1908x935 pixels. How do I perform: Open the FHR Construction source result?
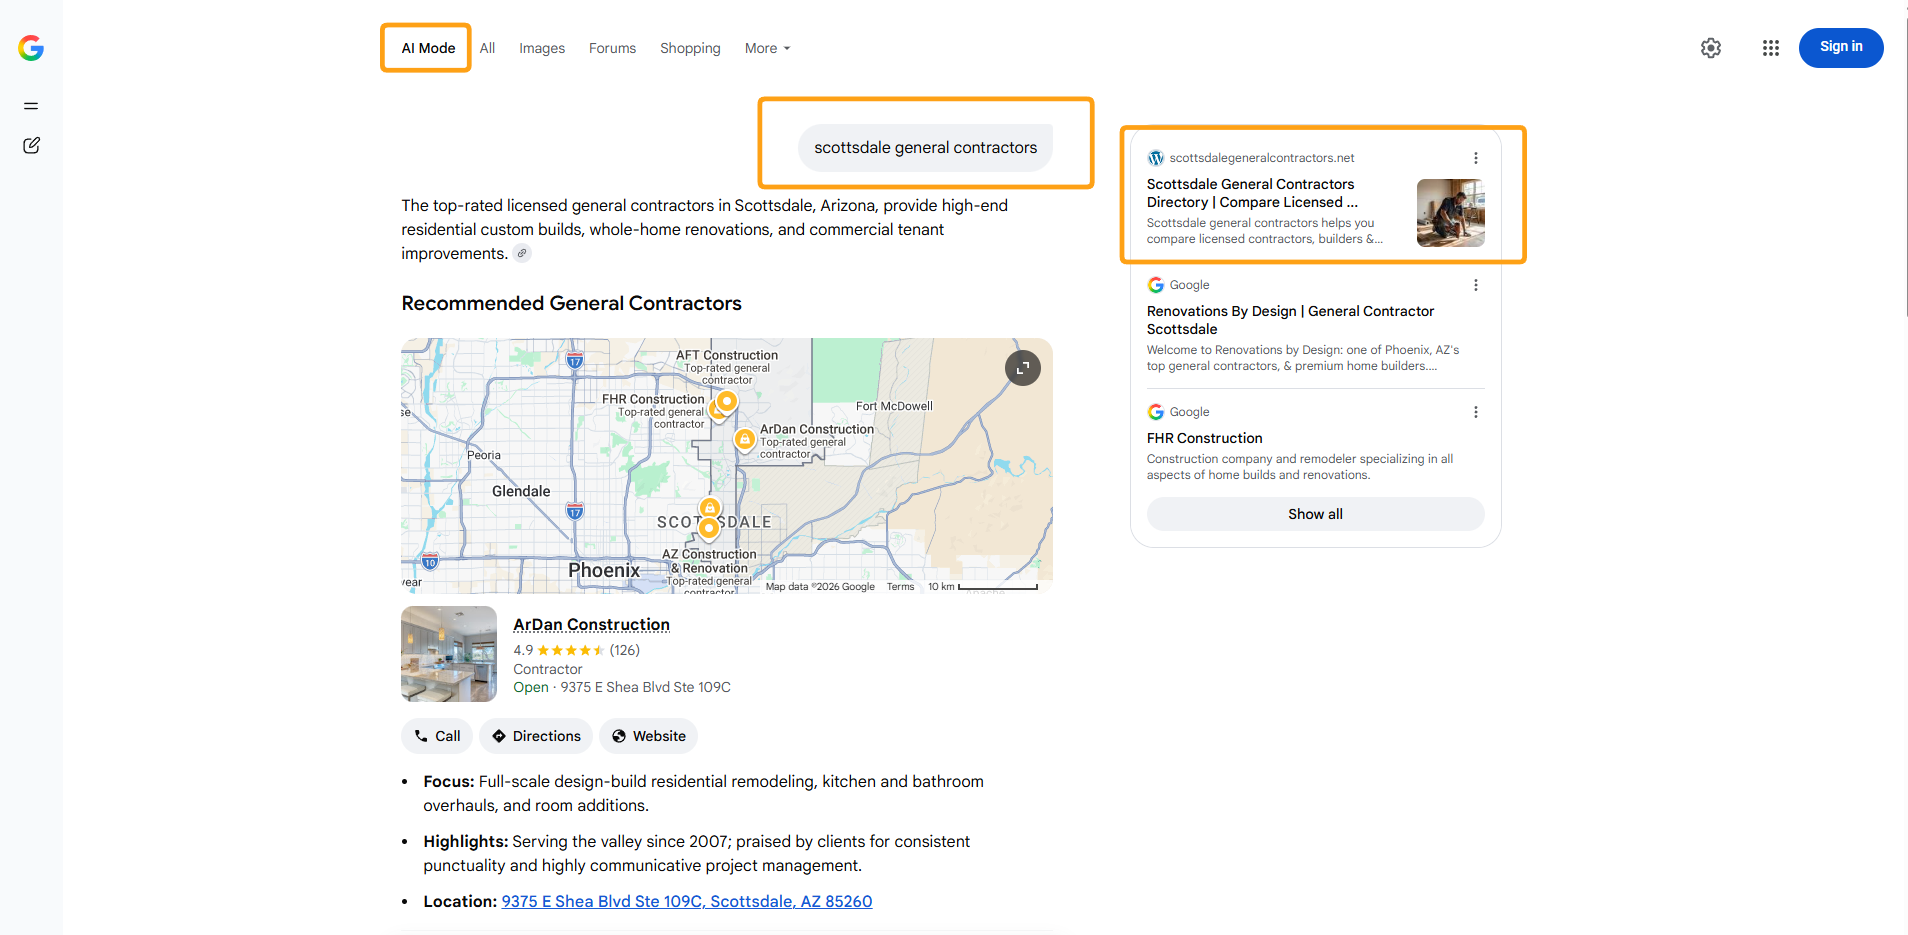point(1204,438)
